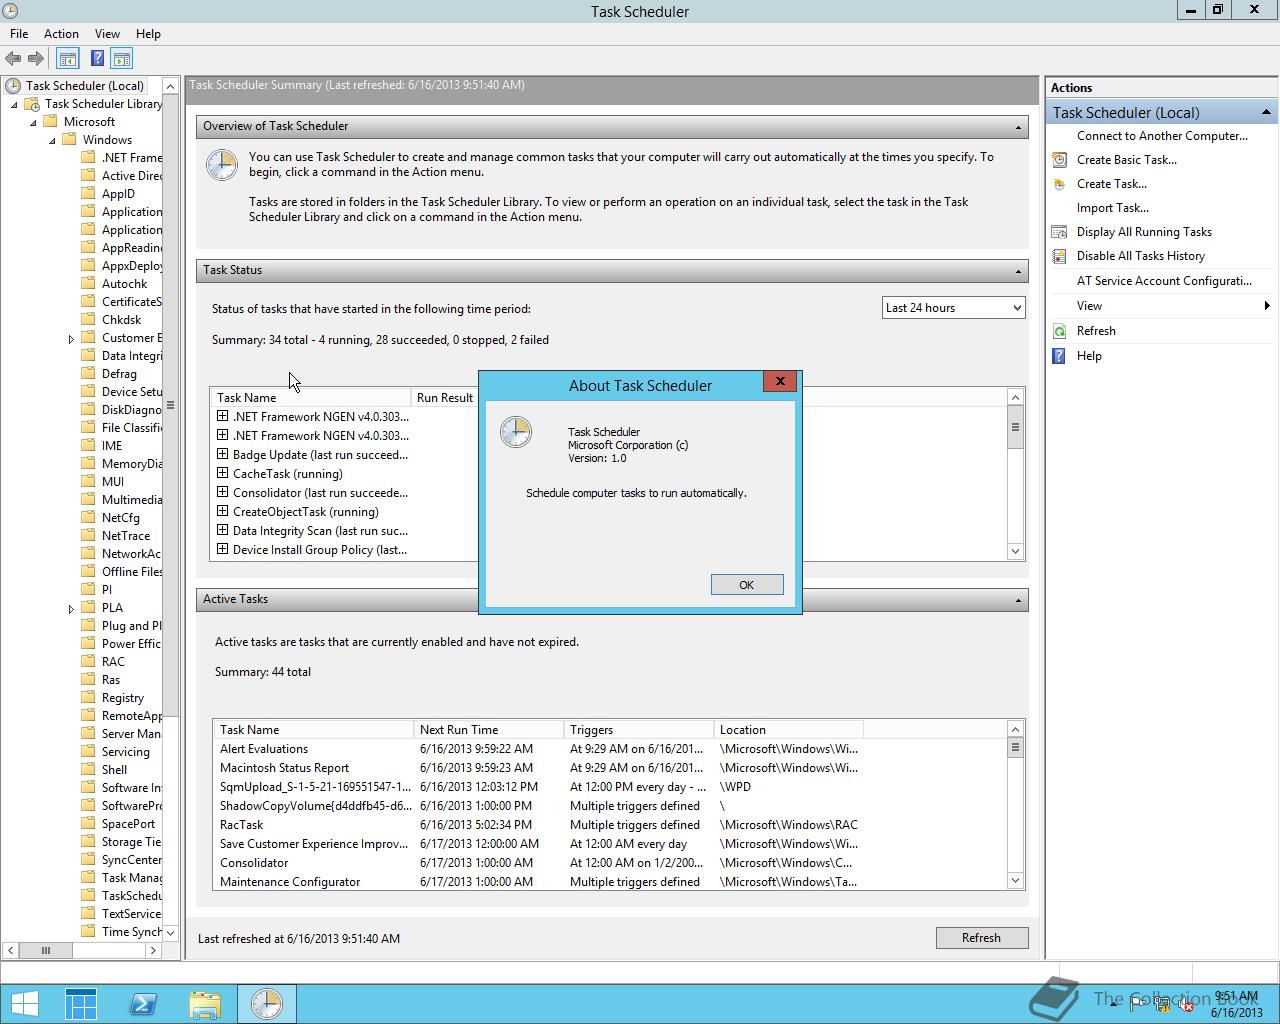This screenshot has width=1280, height=1024.
Task: Click scroll-down arrow of Task Status list
Action: (x=1015, y=551)
